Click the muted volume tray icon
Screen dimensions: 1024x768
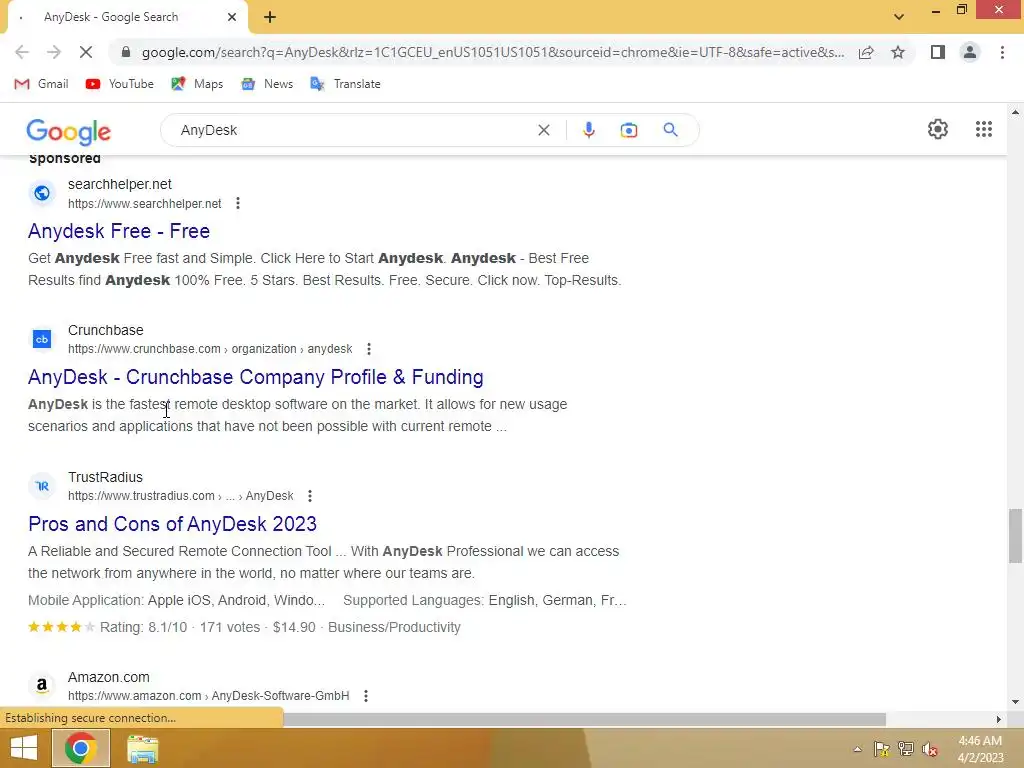(x=930, y=749)
